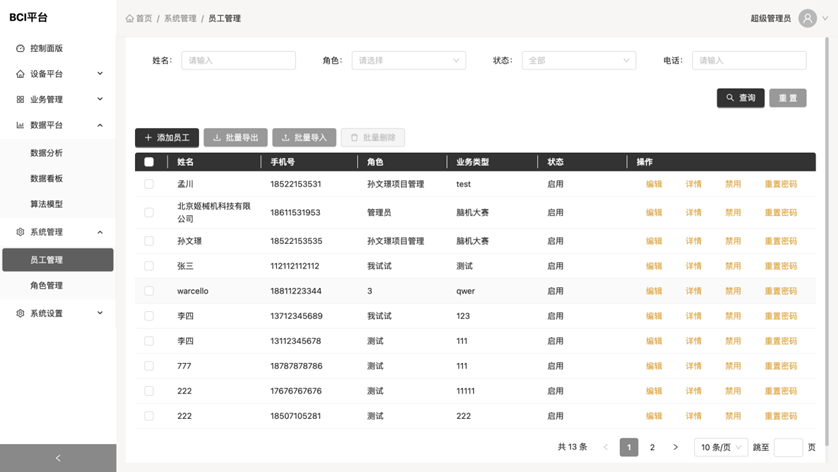Open the 10条/页 page size dropdown
The width and height of the screenshot is (838, 472).
click(x=720, y=448)
